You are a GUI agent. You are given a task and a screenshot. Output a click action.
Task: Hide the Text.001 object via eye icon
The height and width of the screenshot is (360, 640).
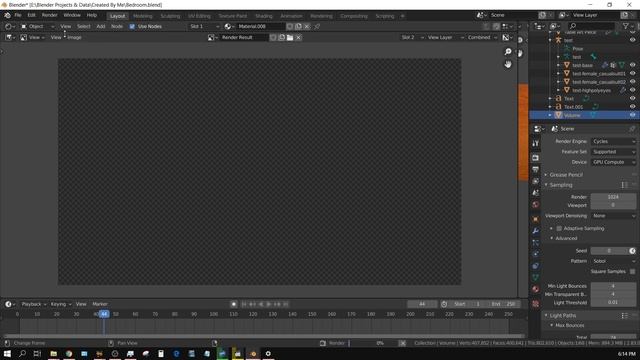pyautogui.click(x=633, y=107)
